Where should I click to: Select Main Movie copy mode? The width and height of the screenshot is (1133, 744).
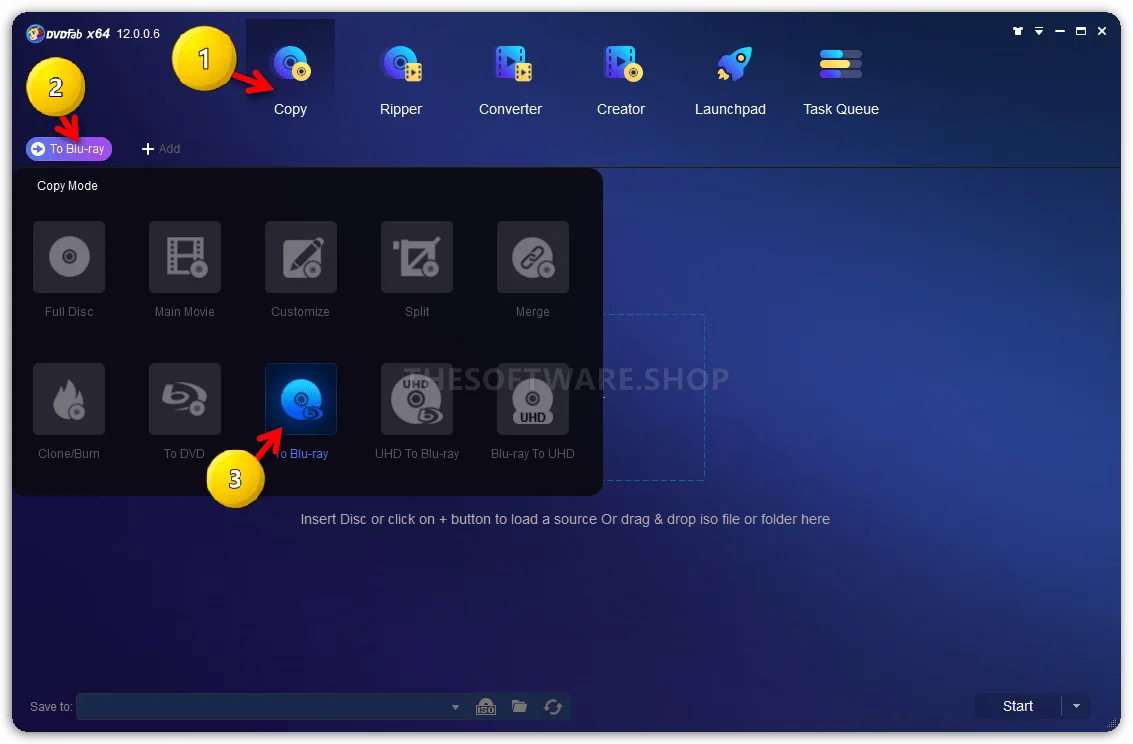pos(185,257)
